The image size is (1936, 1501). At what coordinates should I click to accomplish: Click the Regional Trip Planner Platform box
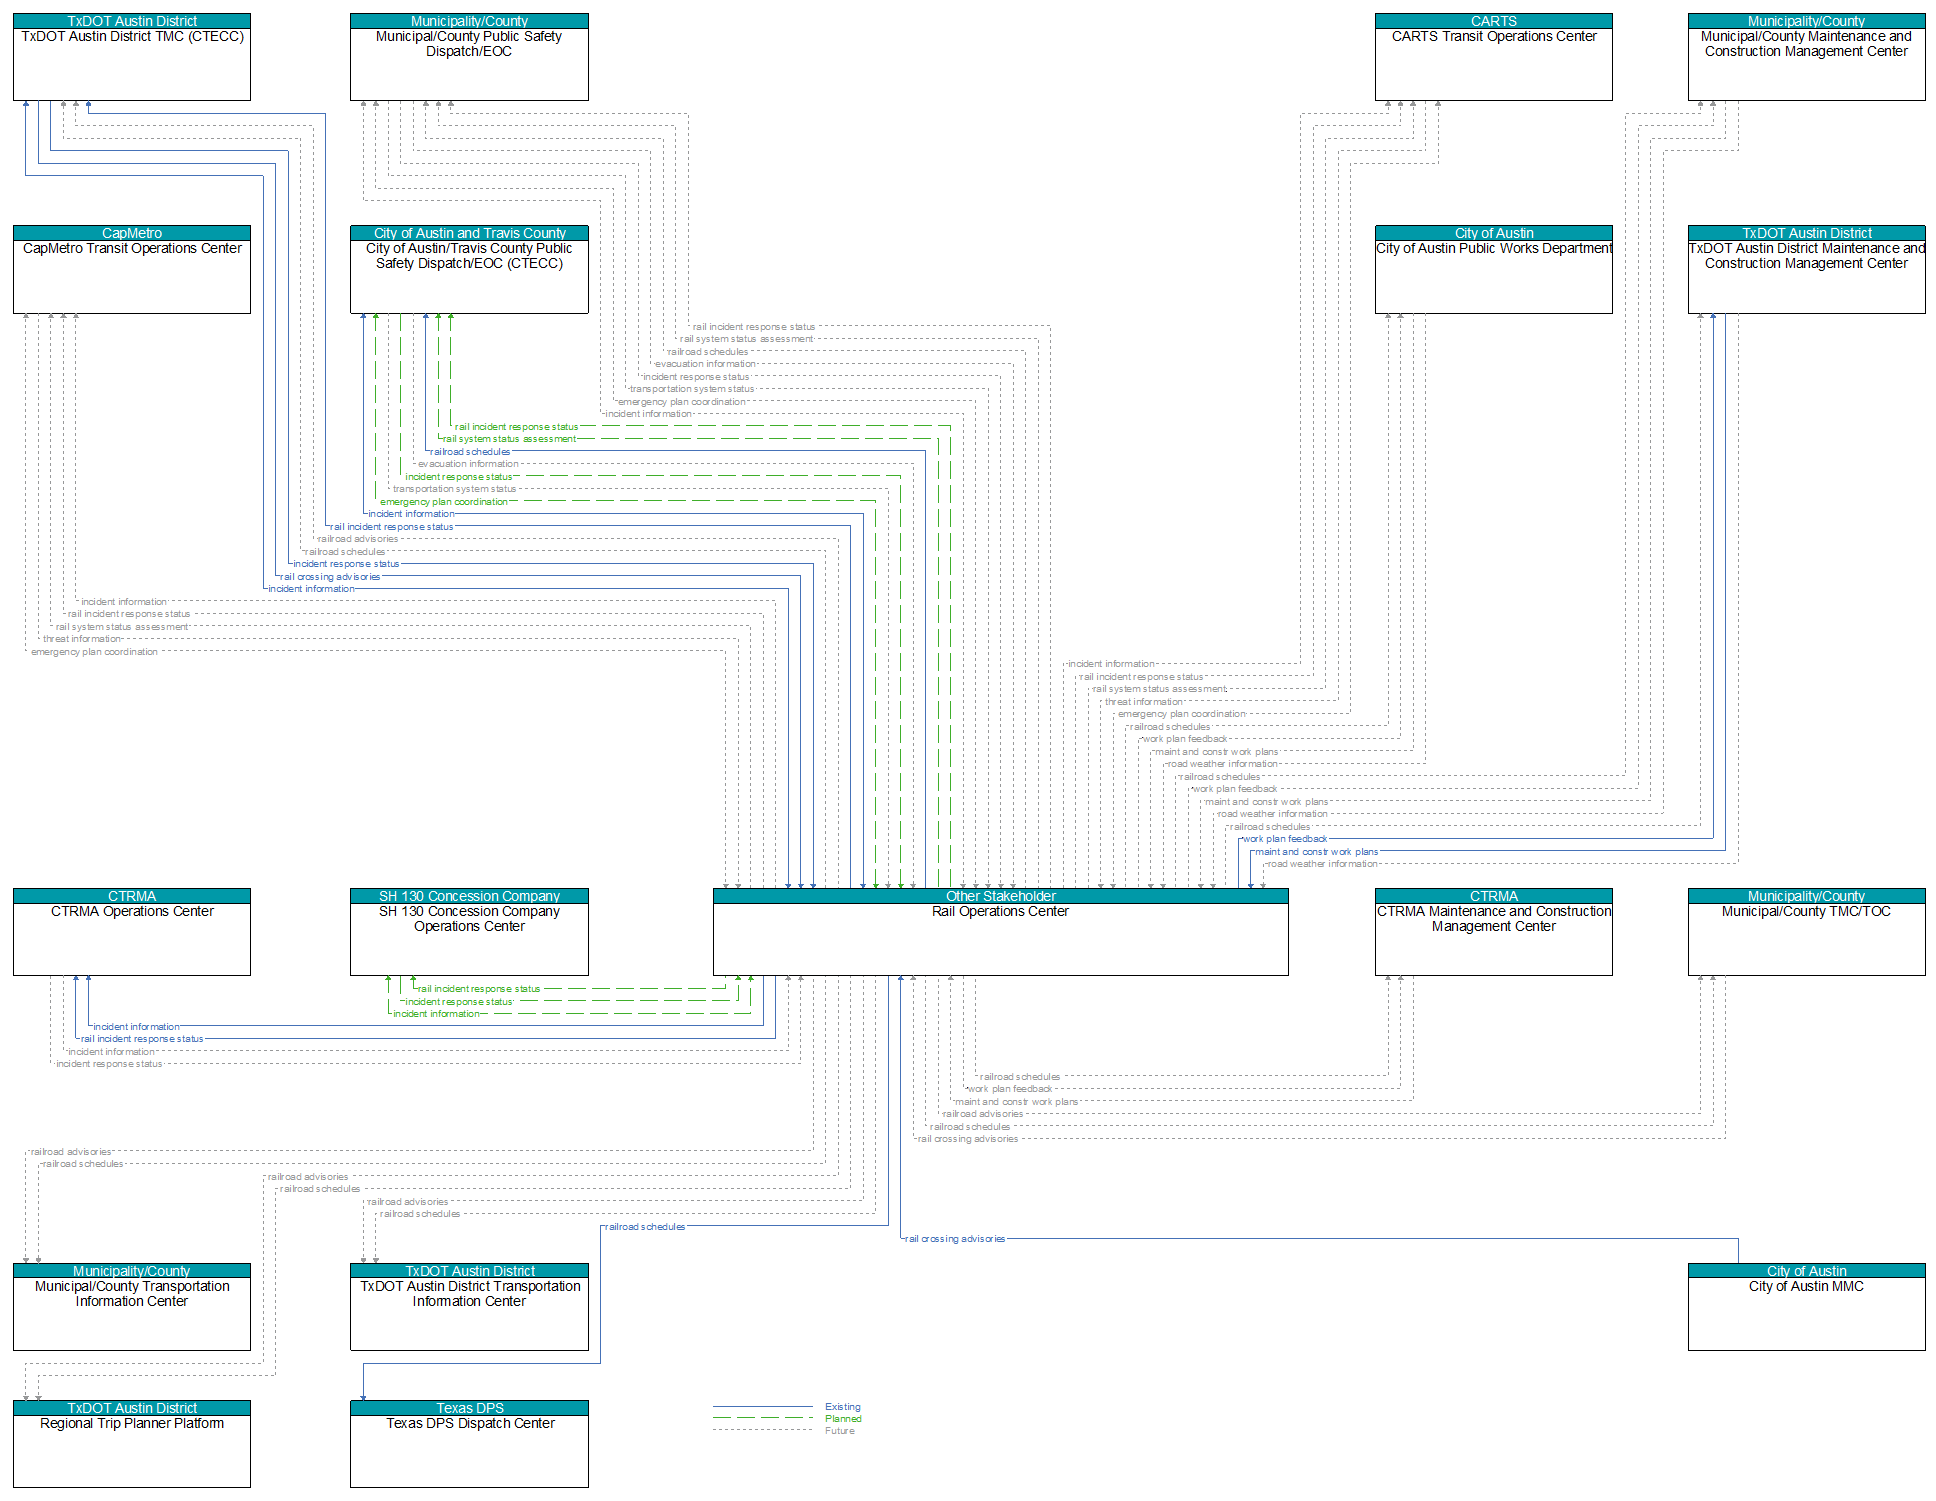pos(132,1444)
